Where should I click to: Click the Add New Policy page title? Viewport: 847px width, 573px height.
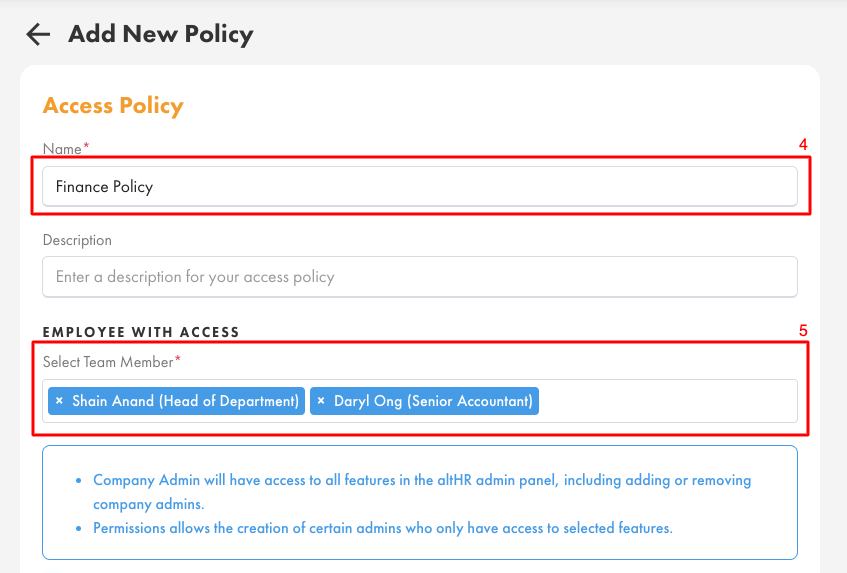[160, 34]
